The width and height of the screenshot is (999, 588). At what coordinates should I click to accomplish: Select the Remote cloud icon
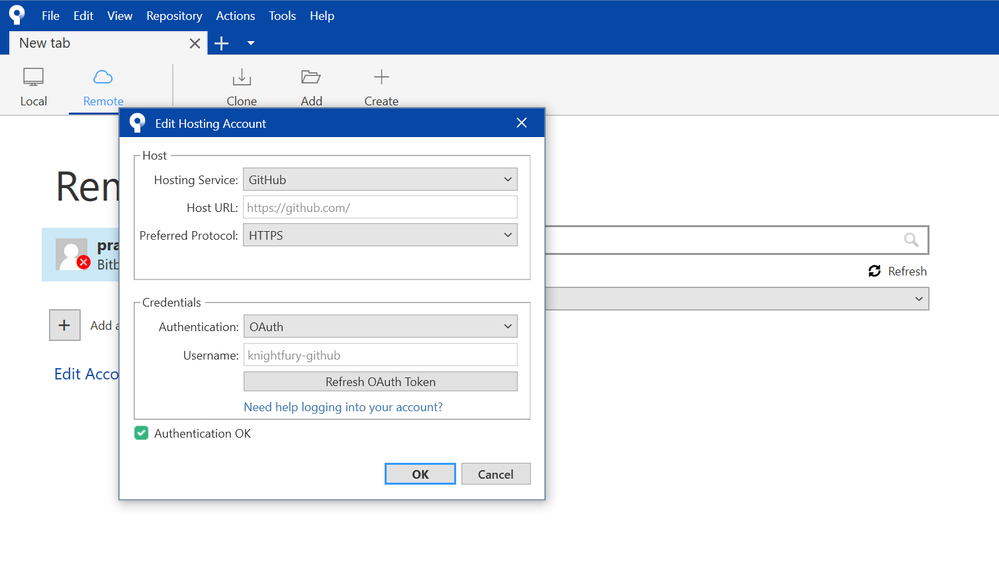(103, 77)
